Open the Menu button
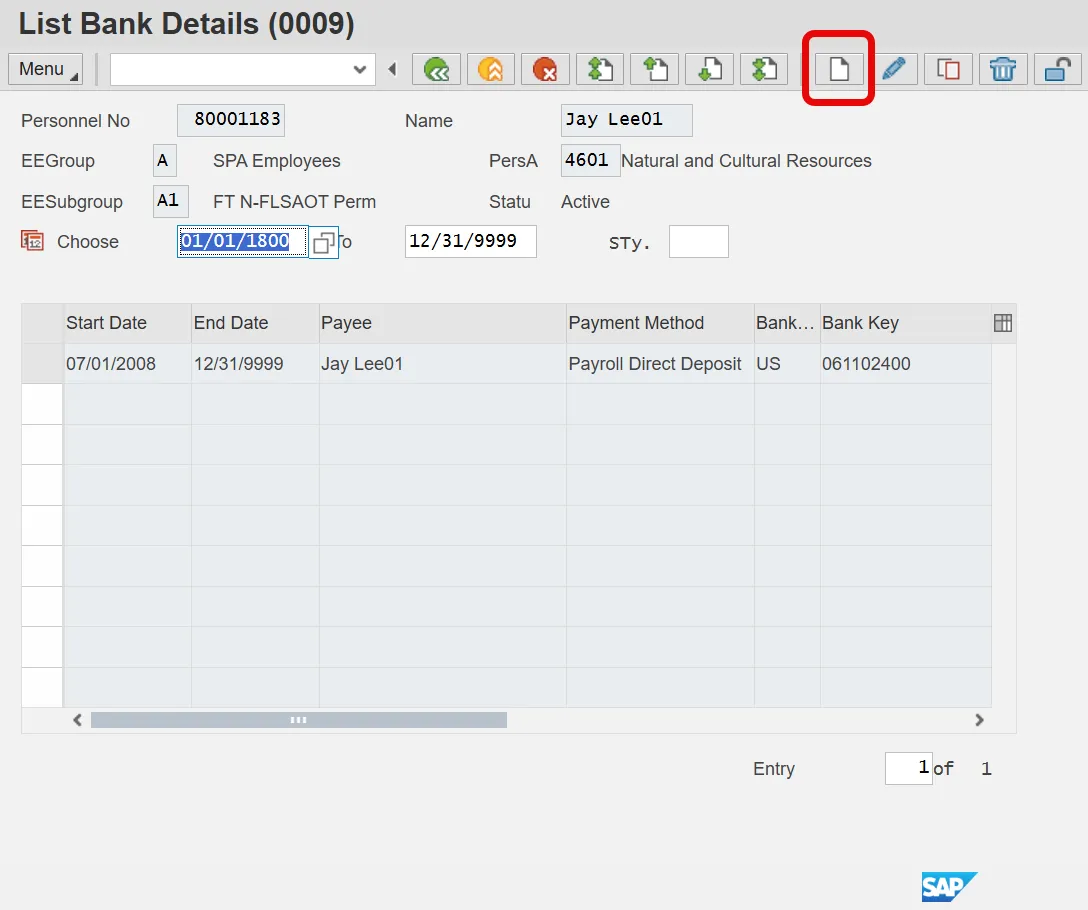This screenshot has height=910, width=1088. [x=45, y=69]
